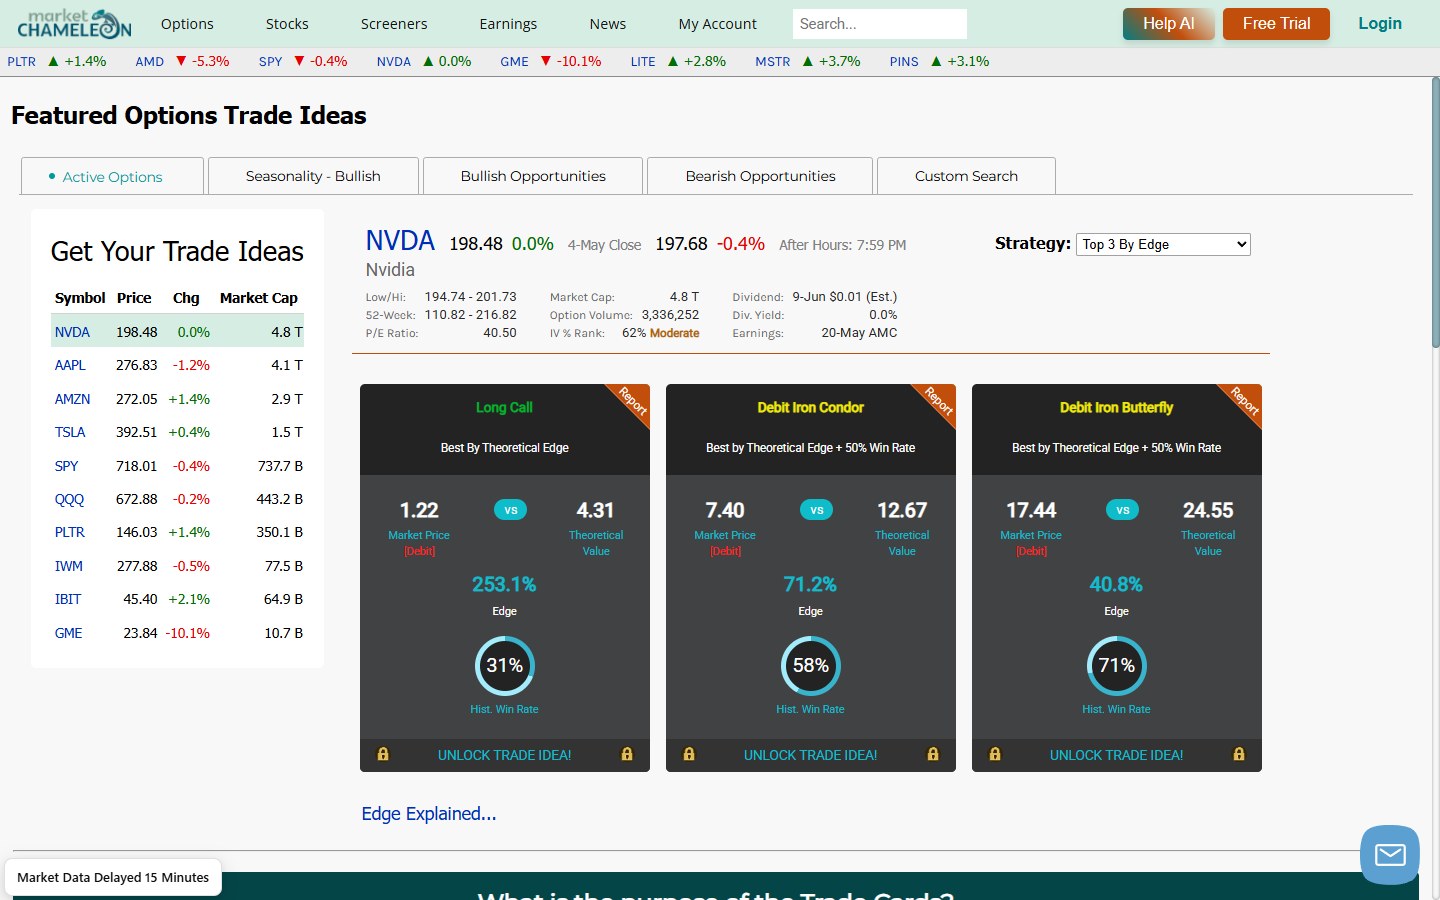Screen dimensions: 1440x900
Task: Click MSTR up arrow in ticker bar
Action: (x=808, y=61)
